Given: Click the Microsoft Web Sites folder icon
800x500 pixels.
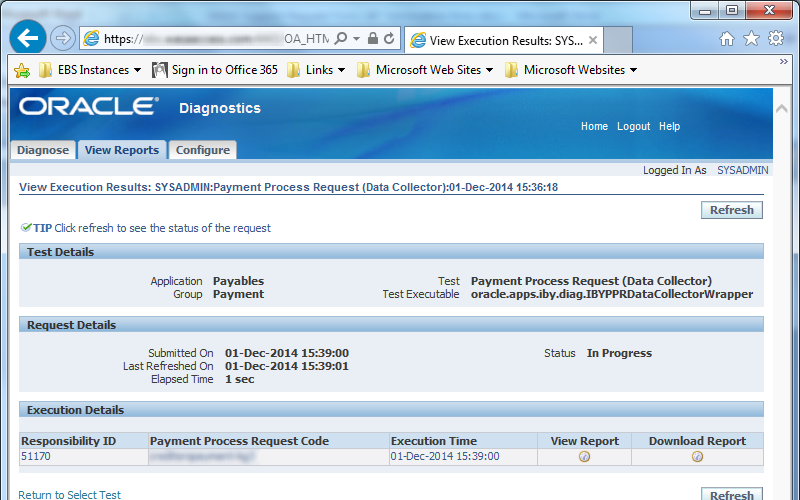Looking at the screenshot, I should point(363,70).
